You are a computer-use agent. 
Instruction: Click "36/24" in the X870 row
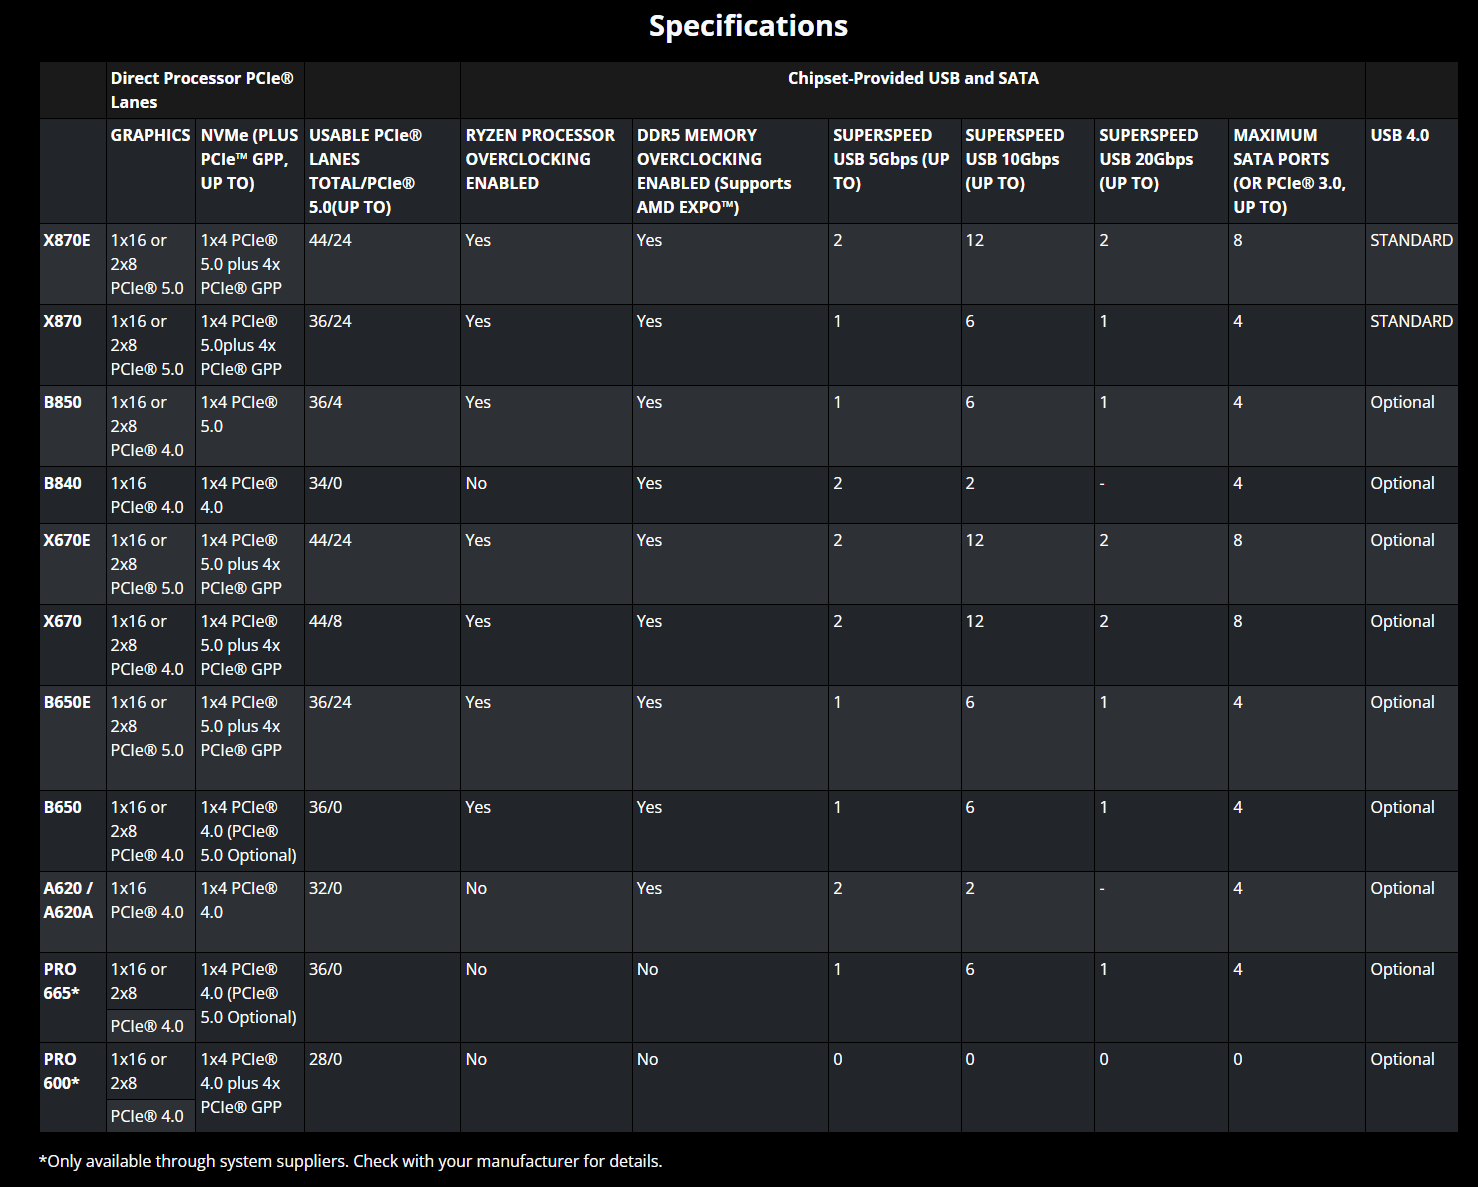[330, 321]
